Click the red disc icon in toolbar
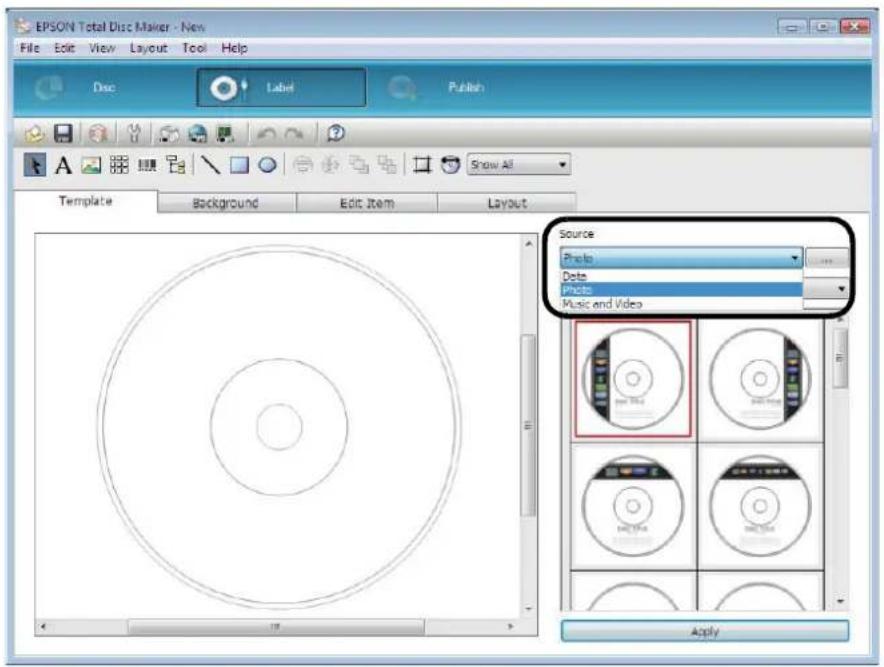This screenshot has width=884, height=667. (98, 134)
